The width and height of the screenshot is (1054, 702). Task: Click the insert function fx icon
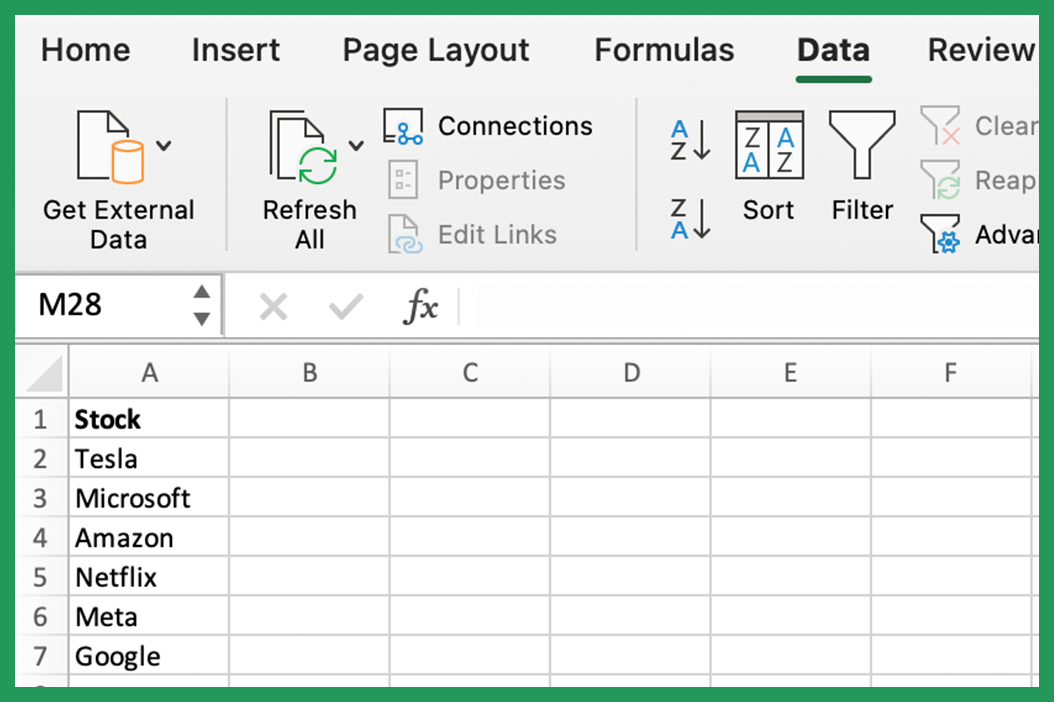click(421, 307)
